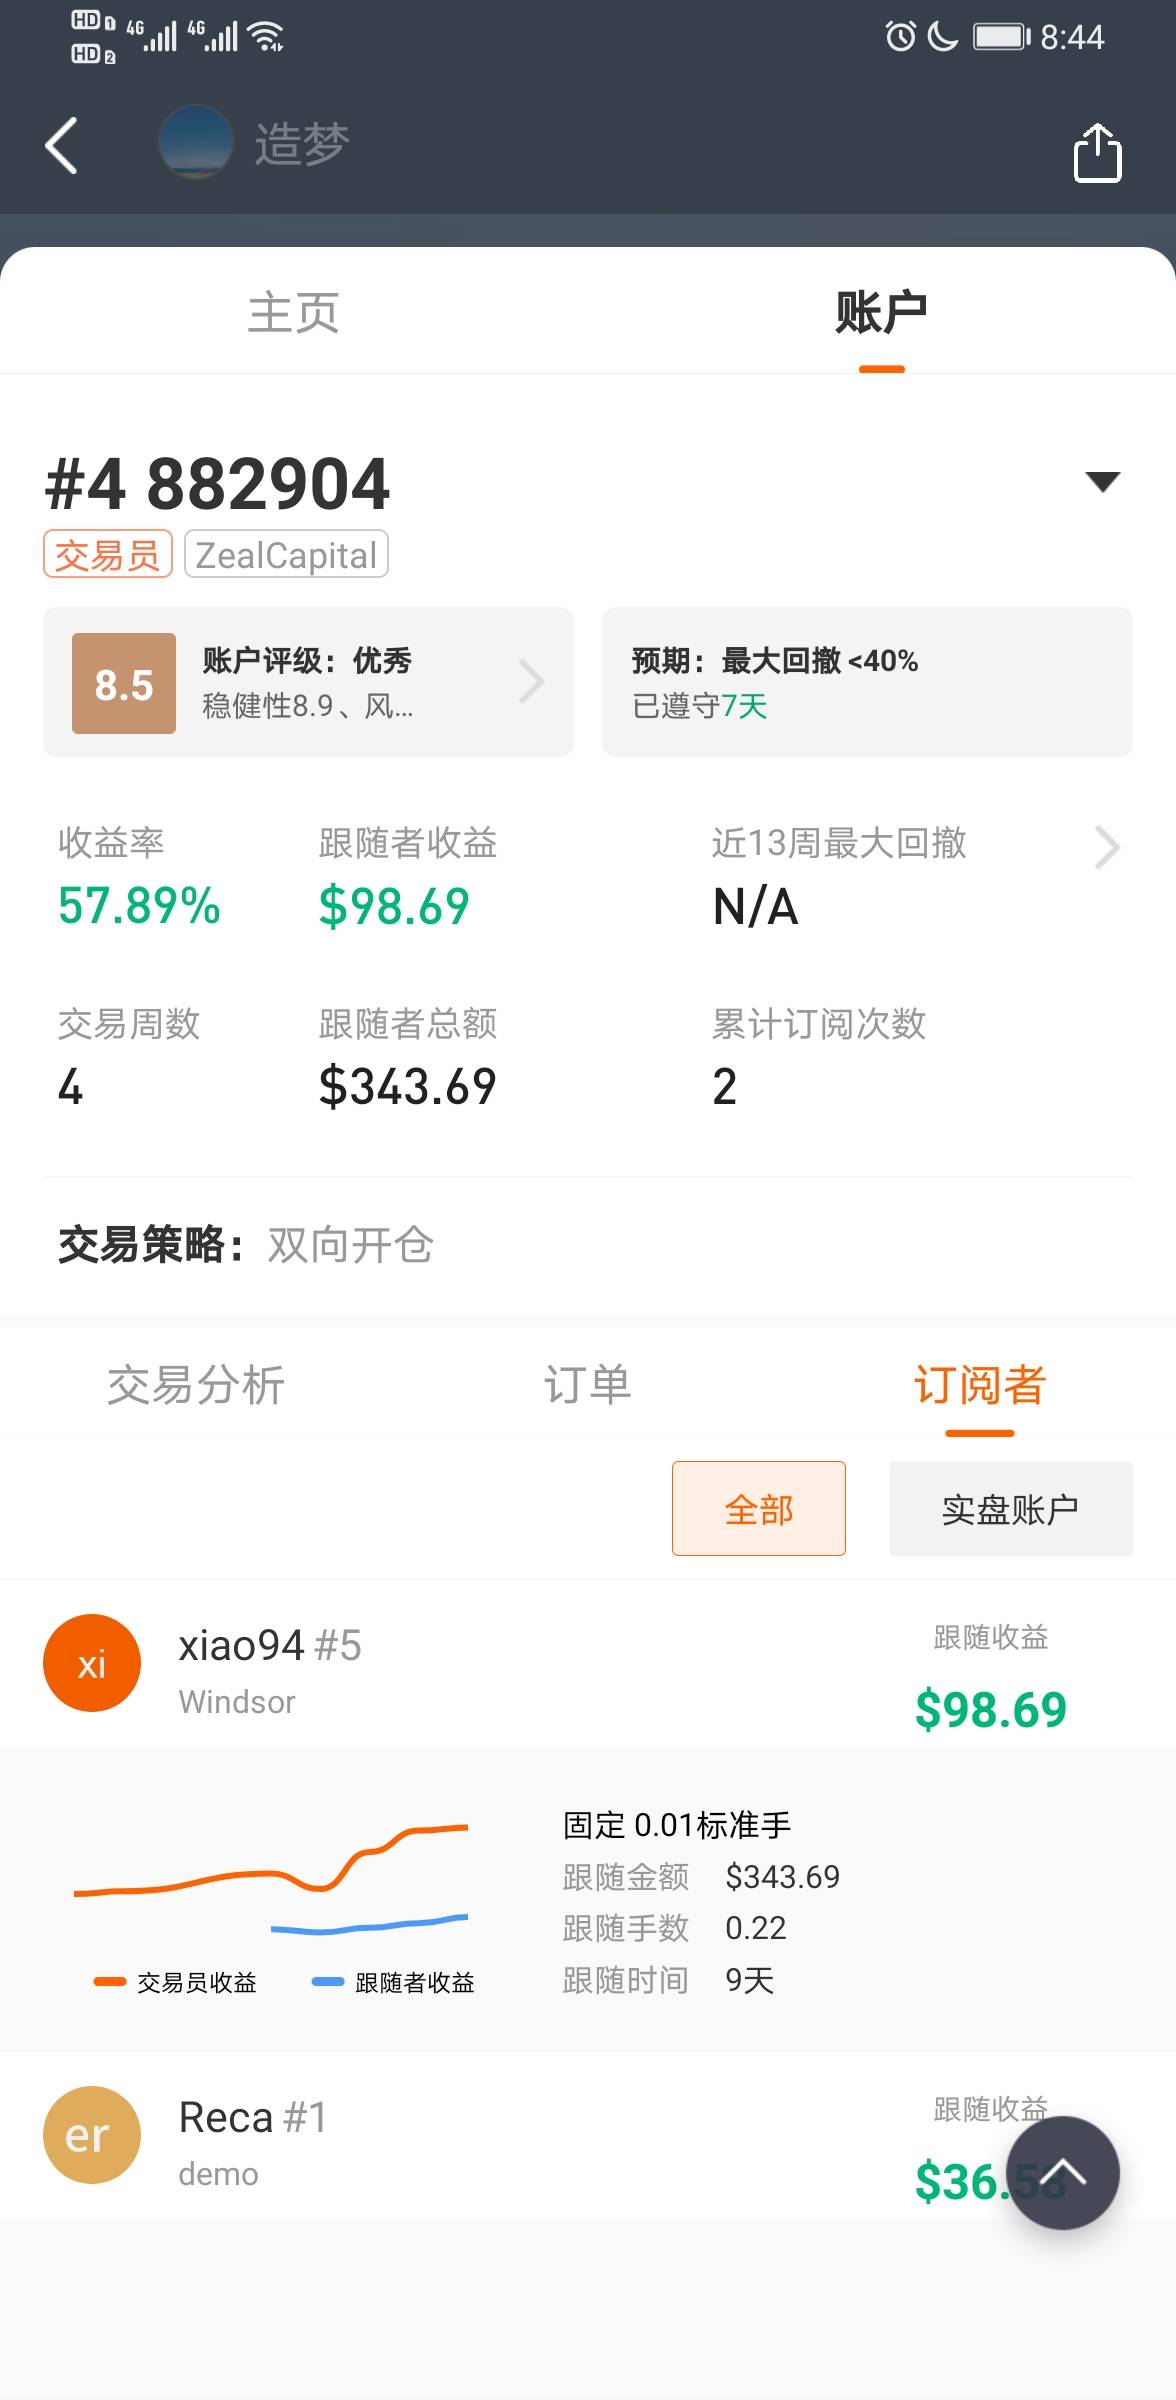Image resolution: width=1176 pixels, height=2400 pixels.
Task: Expand the account selector dropdown arrow
Action: click(x=1102, y=482)
